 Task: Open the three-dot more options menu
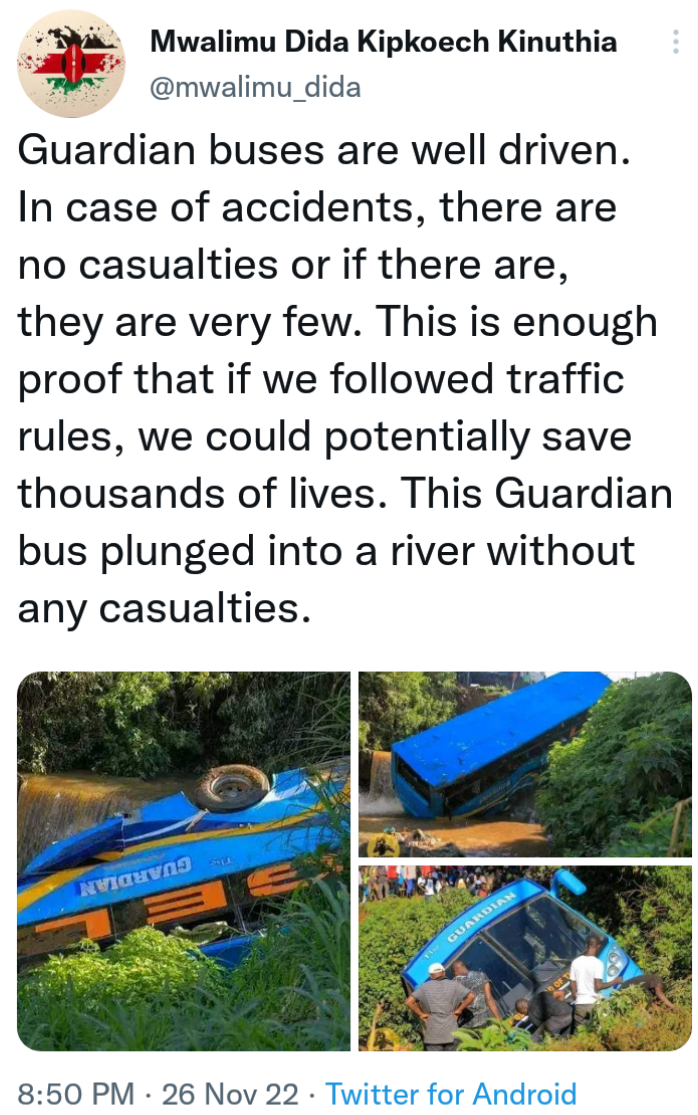[675, 42]
